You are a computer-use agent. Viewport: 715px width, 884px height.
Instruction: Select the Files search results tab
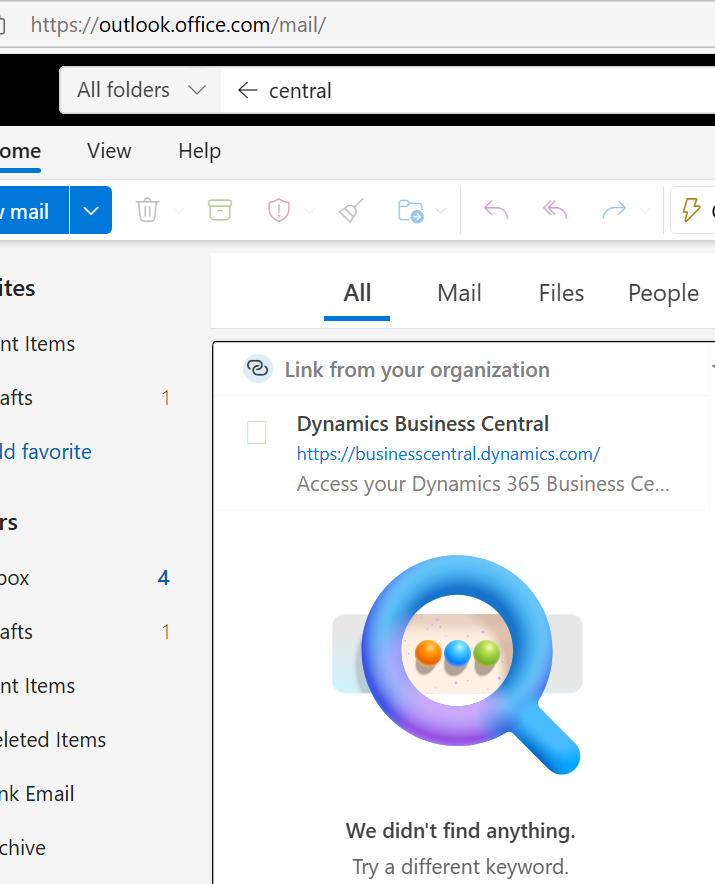point(561,293)
